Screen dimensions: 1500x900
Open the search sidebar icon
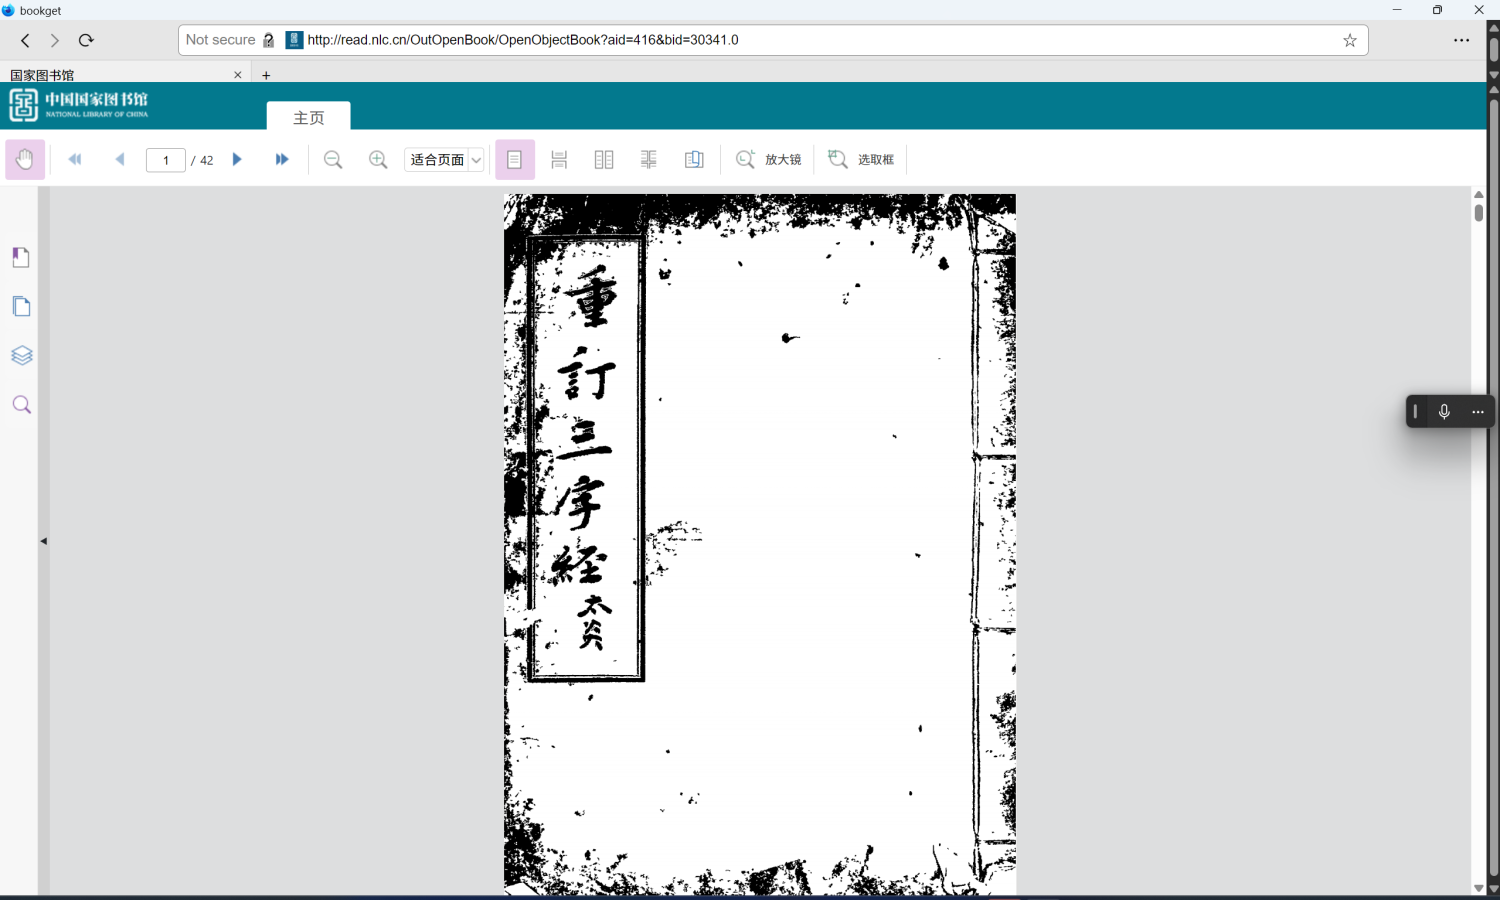coord(21,405)
